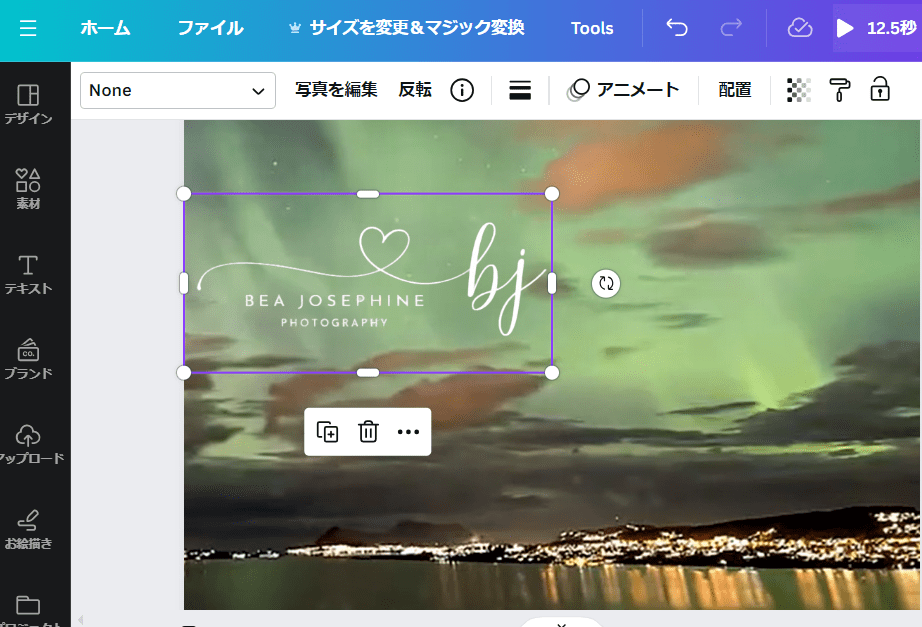922x627 pixels.
Task: Show image info icon
Action: (x=462, y=91)
